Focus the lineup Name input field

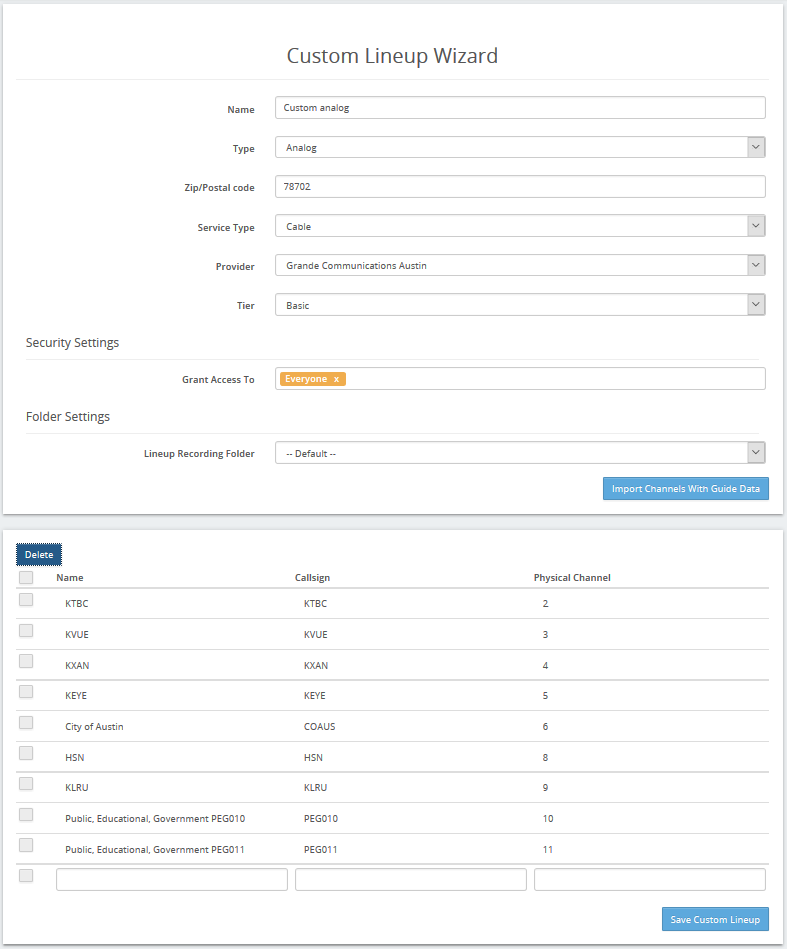point(520,108)
